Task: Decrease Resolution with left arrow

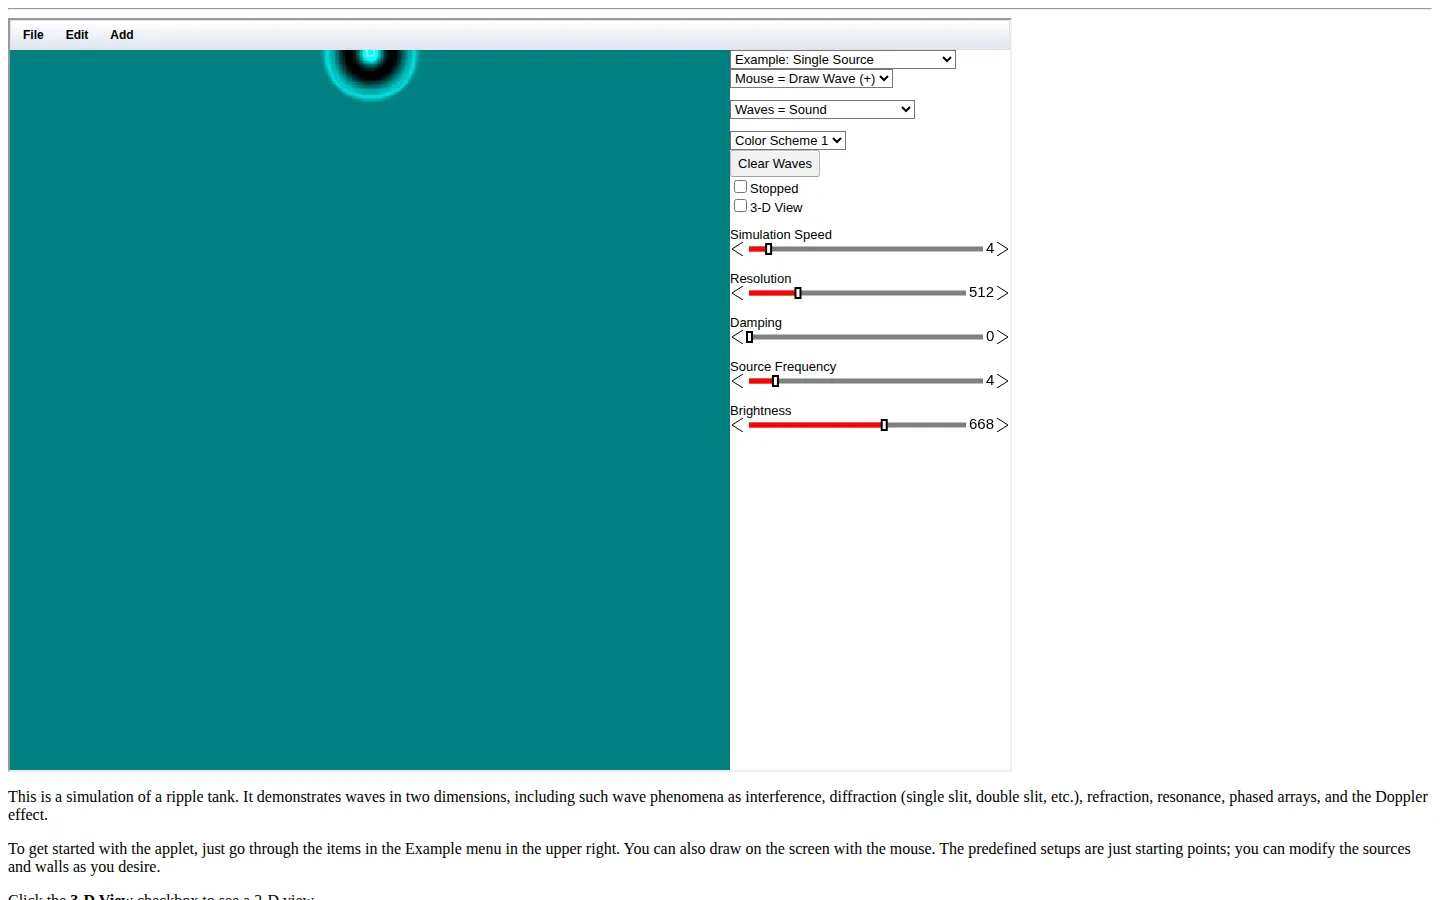Action: click(x=738, y=293)
